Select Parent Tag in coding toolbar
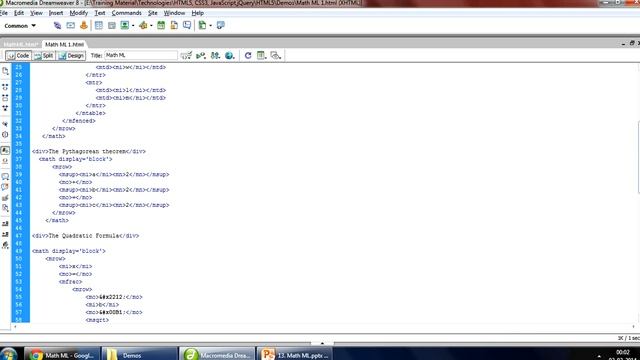The height and width of the screenshot is (360, 640). click(x=5, y=124)
